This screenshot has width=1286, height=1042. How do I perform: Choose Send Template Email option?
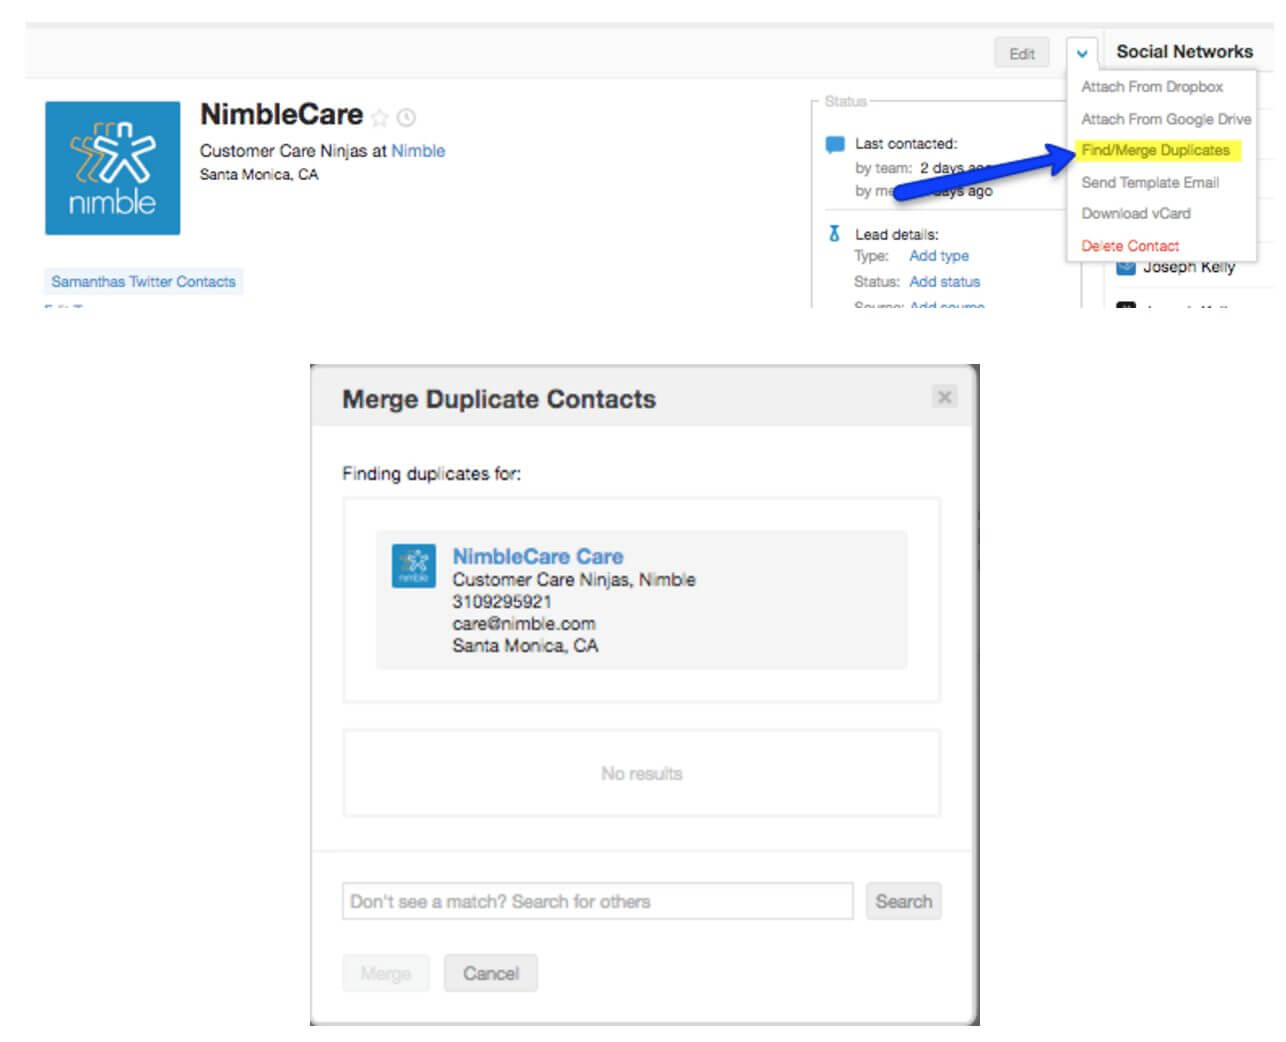(x=1149, y=182)
